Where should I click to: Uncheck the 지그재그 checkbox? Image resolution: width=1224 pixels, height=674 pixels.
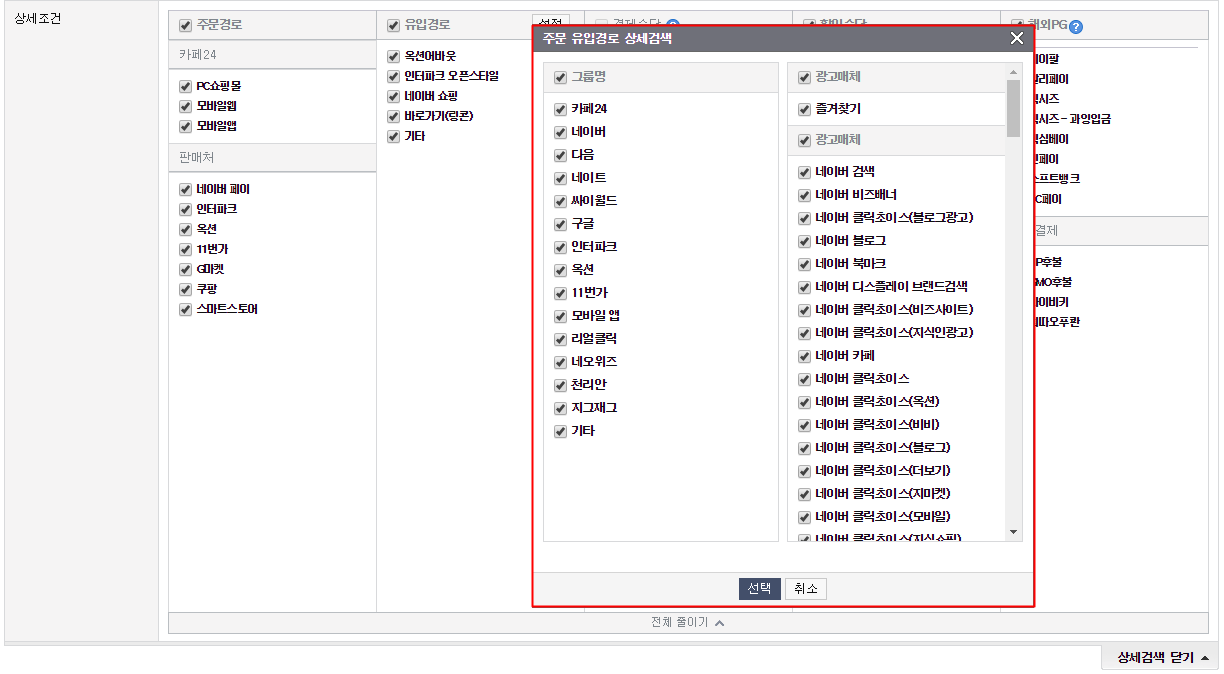pyautogui.click(x=560, y=408)
